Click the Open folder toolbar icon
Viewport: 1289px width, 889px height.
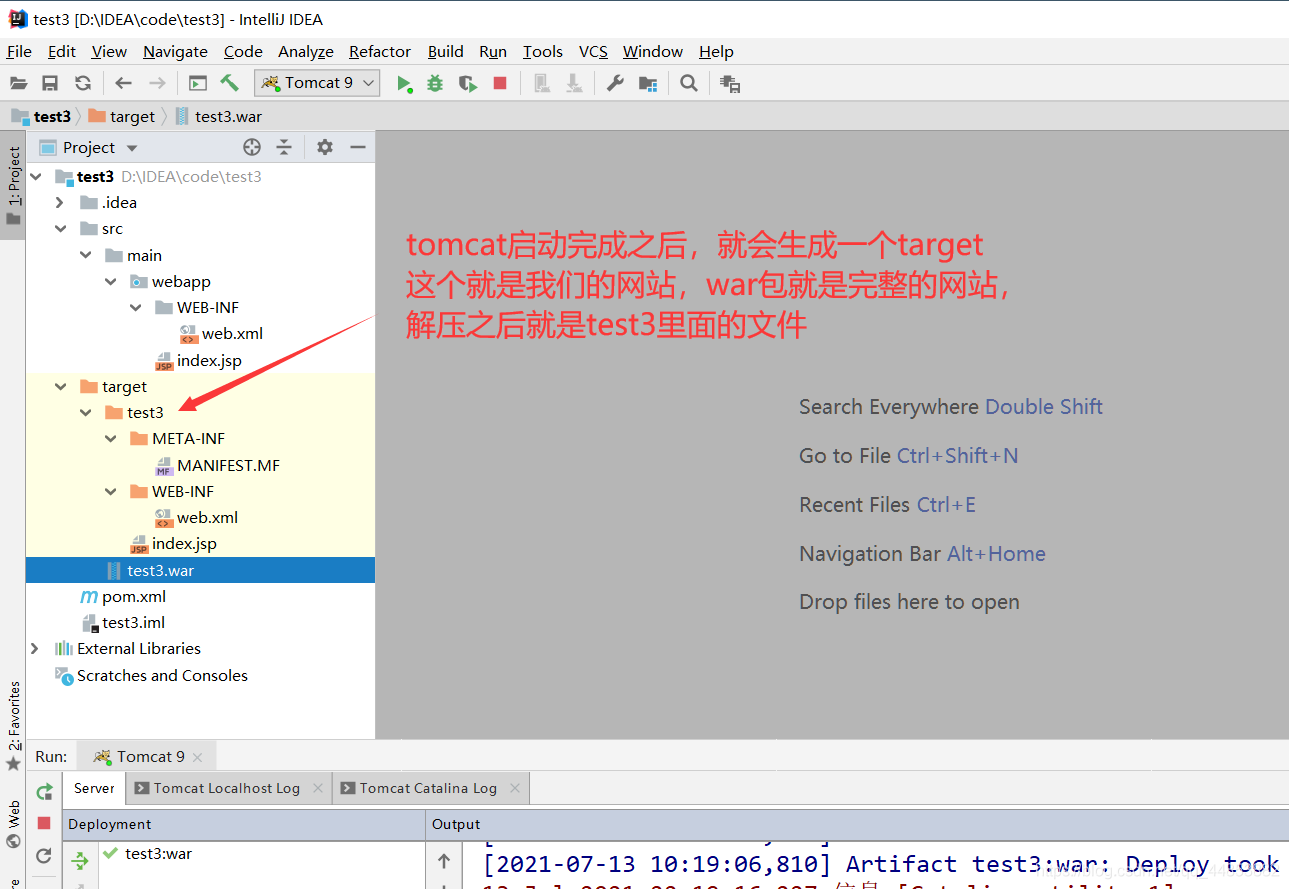tap(19, 83)
